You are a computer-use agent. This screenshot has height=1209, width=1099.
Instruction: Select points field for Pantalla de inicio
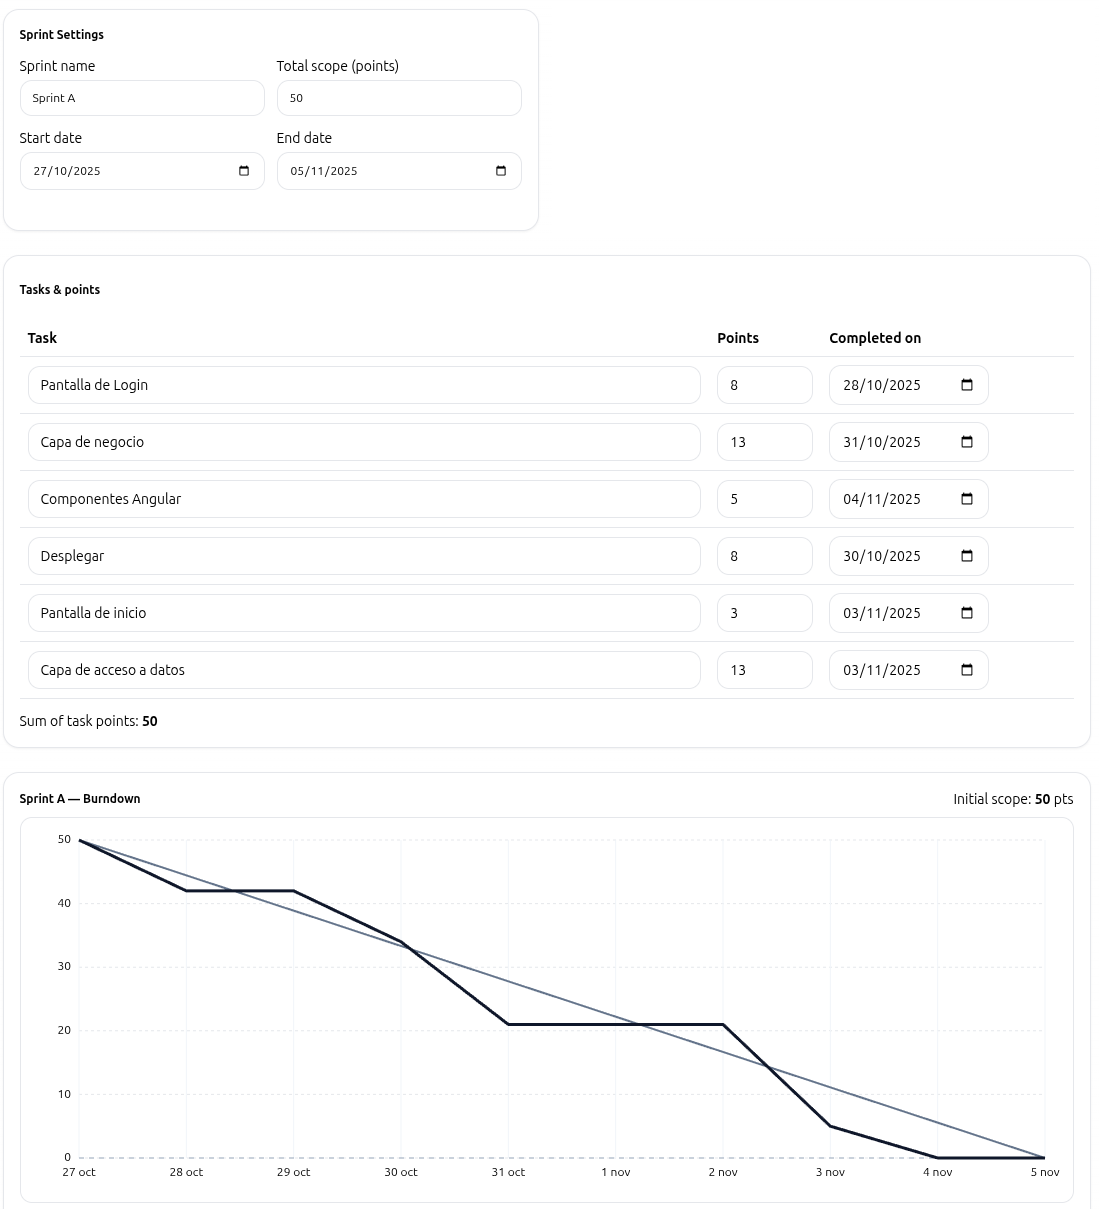764,613
